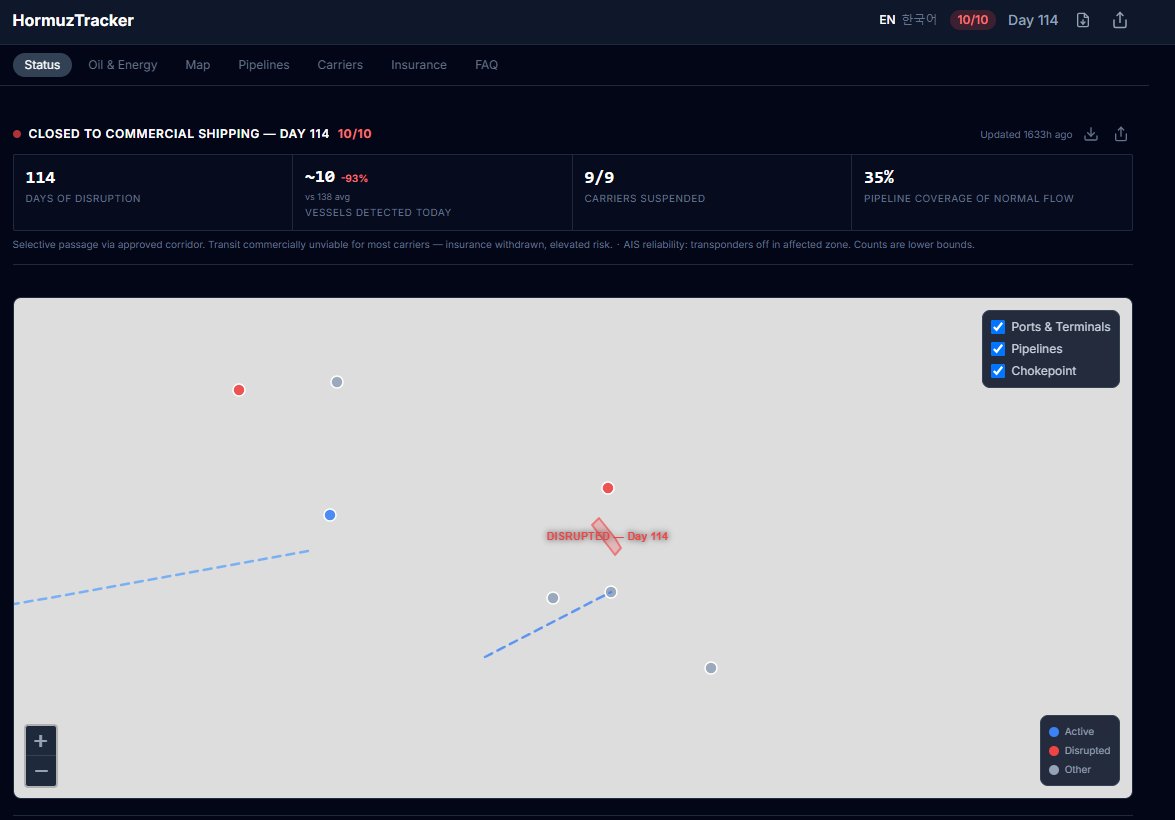Click the red port marker near top-left of map

(x=239, y=390)
